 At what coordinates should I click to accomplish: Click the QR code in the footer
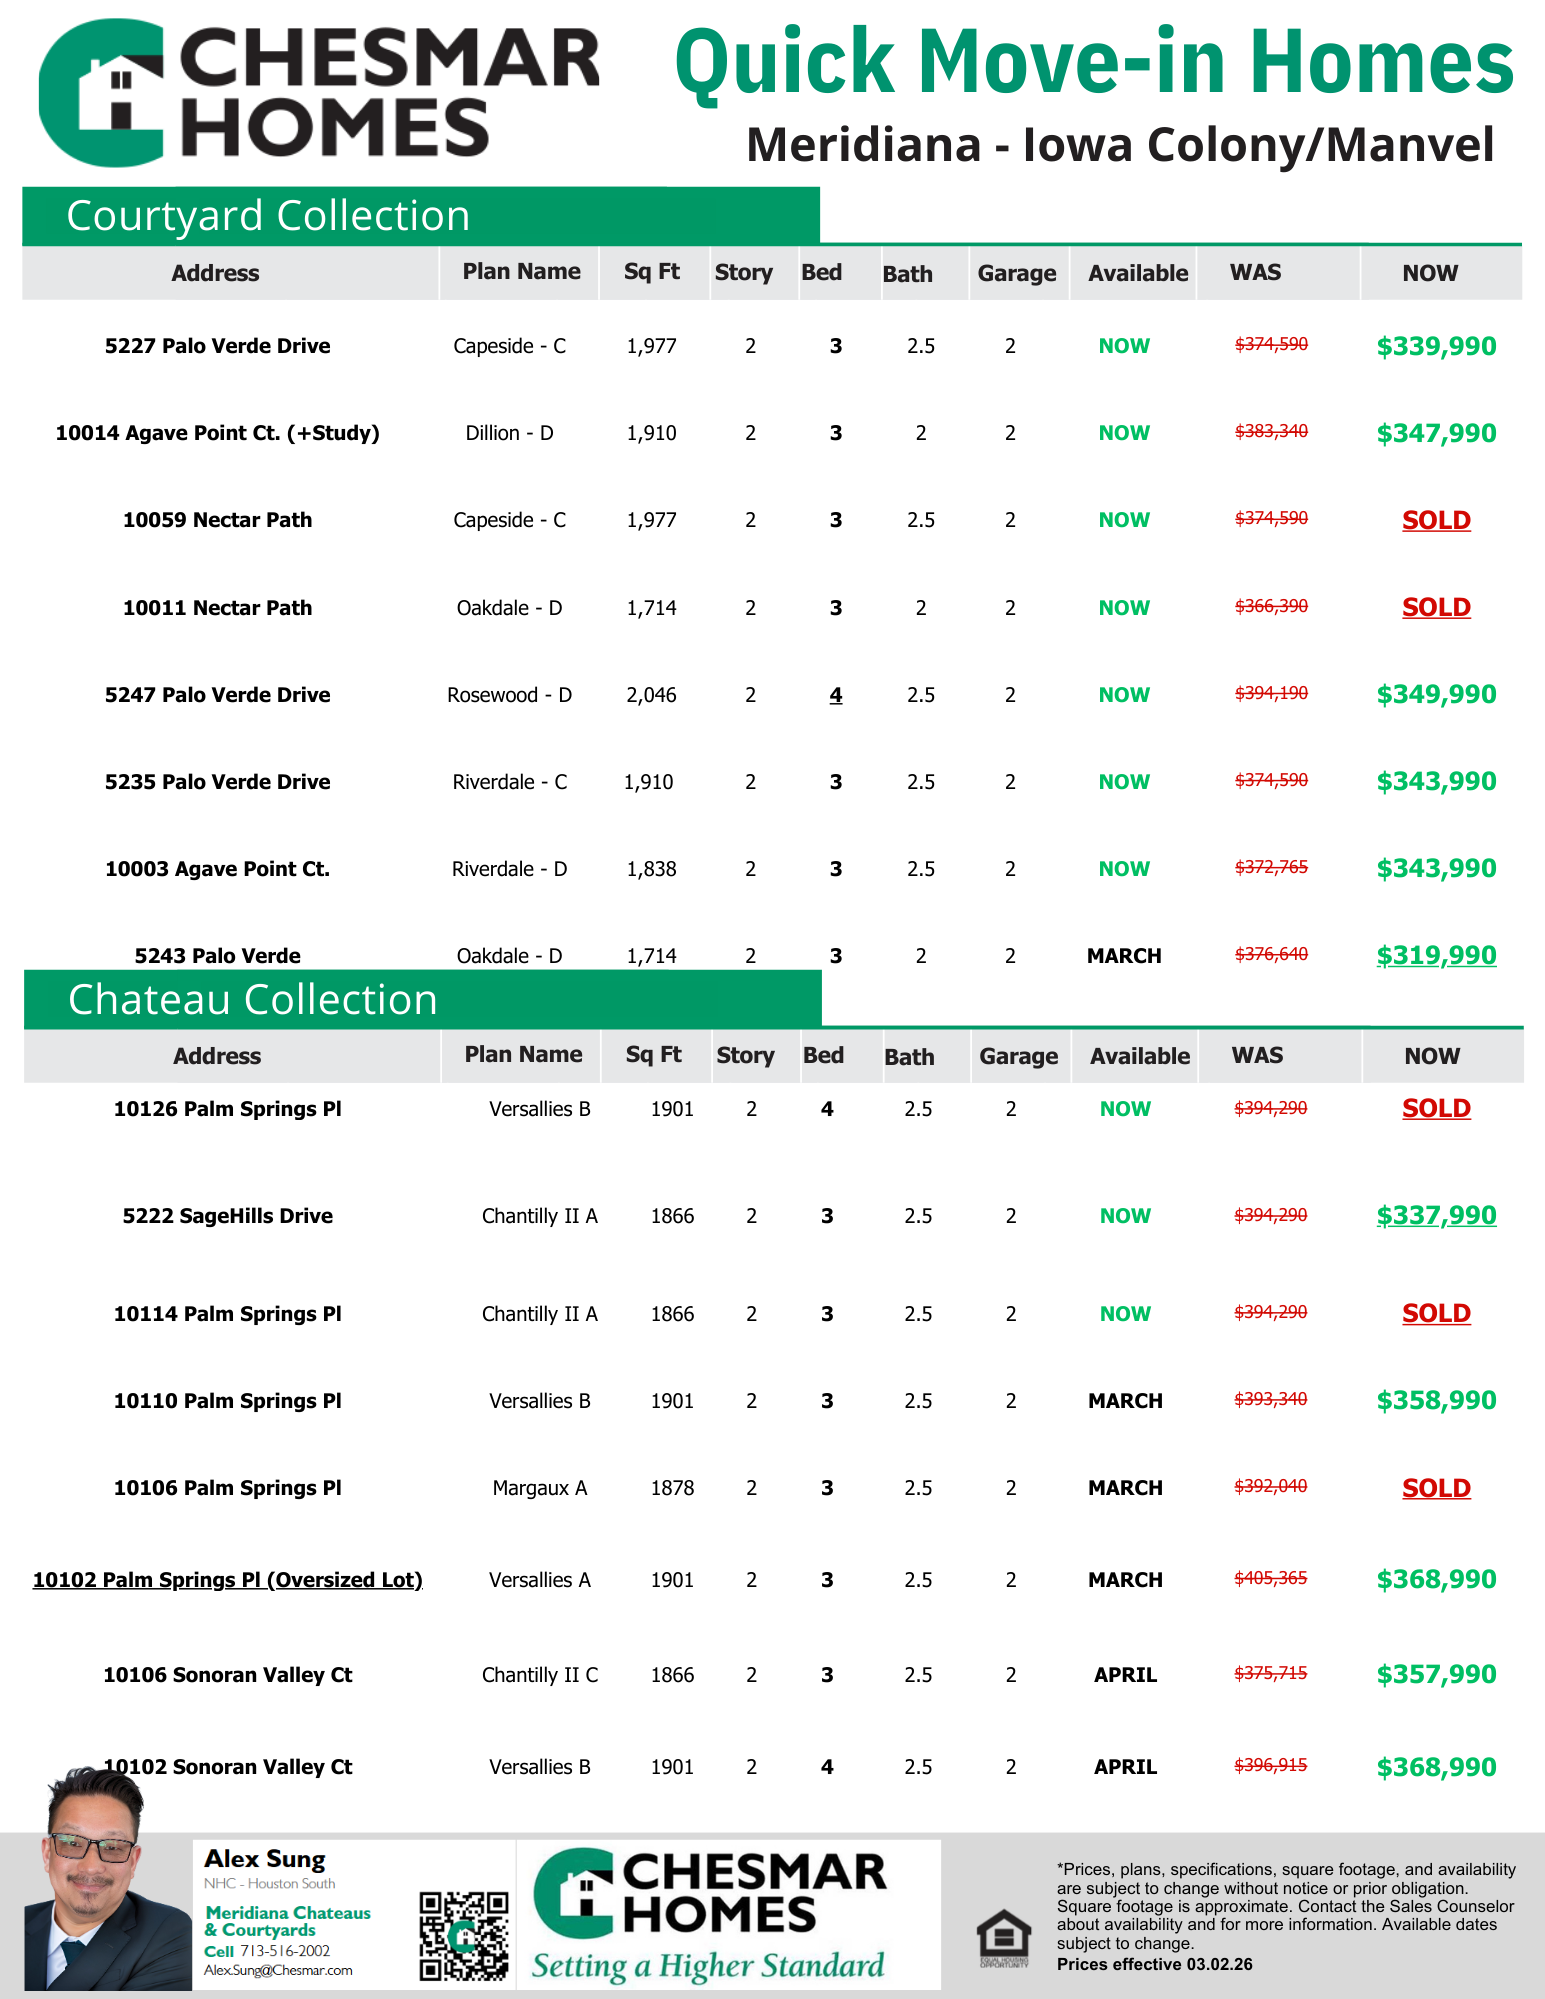point(463,1935)
